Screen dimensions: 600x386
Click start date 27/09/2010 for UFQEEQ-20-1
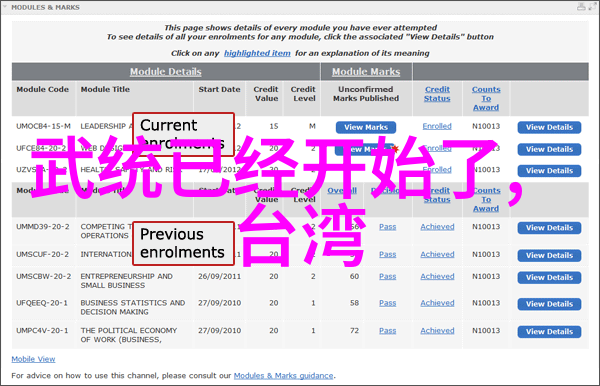(x=219, y=303)
